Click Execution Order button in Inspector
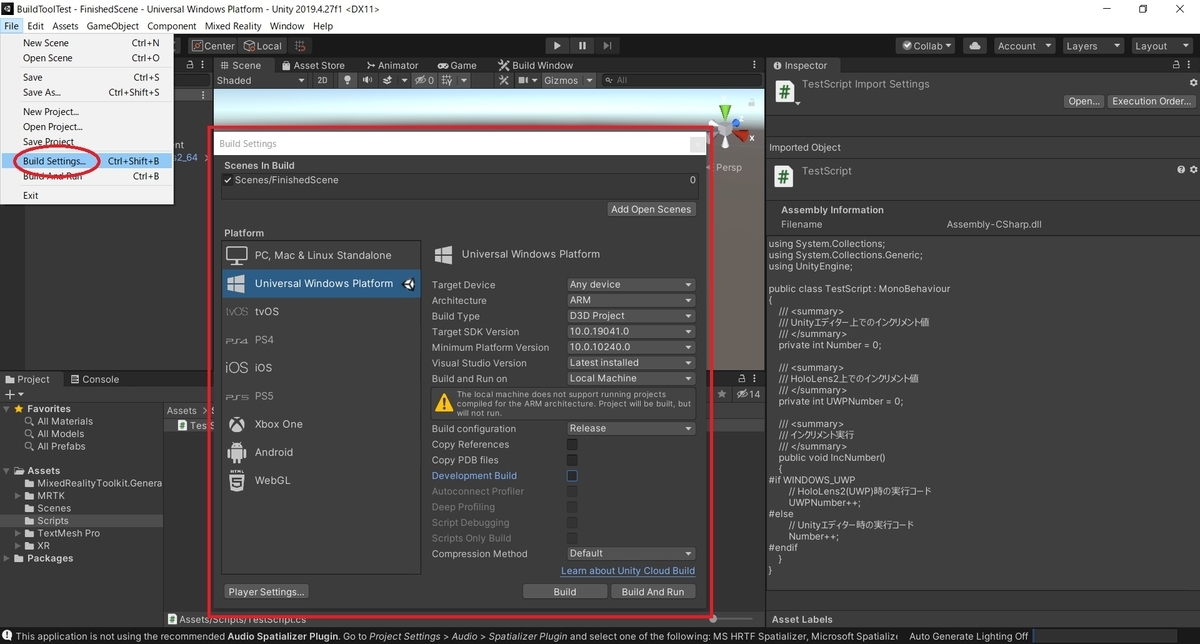This screenshot has width=1200, height=644. point(1152,101)
